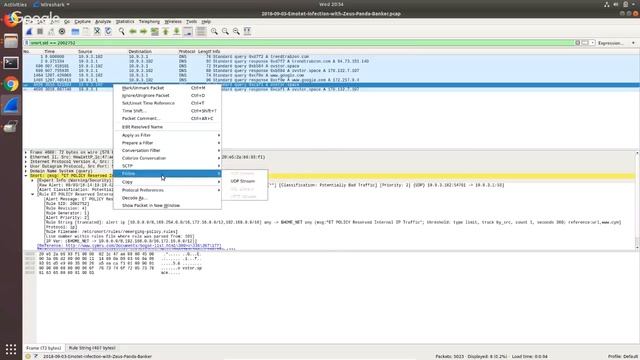640x360 pixels.
Task: Choose Packet Comment... in context menu
Action: click(167, 119)
